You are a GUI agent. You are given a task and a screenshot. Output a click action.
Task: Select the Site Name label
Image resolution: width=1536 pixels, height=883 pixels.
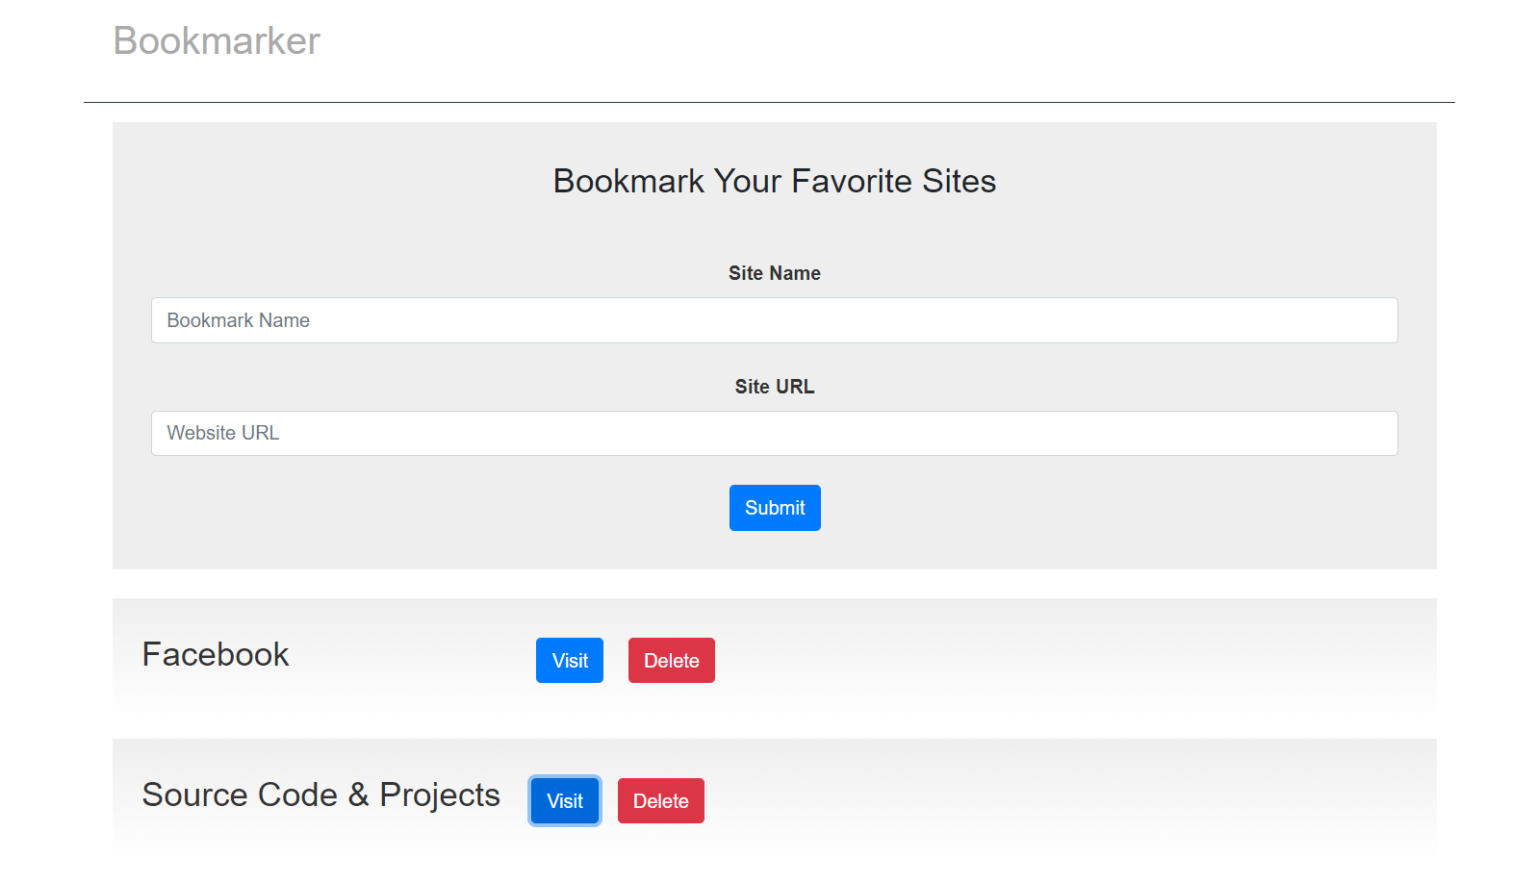pyautogui.click(x=774, y=273)
